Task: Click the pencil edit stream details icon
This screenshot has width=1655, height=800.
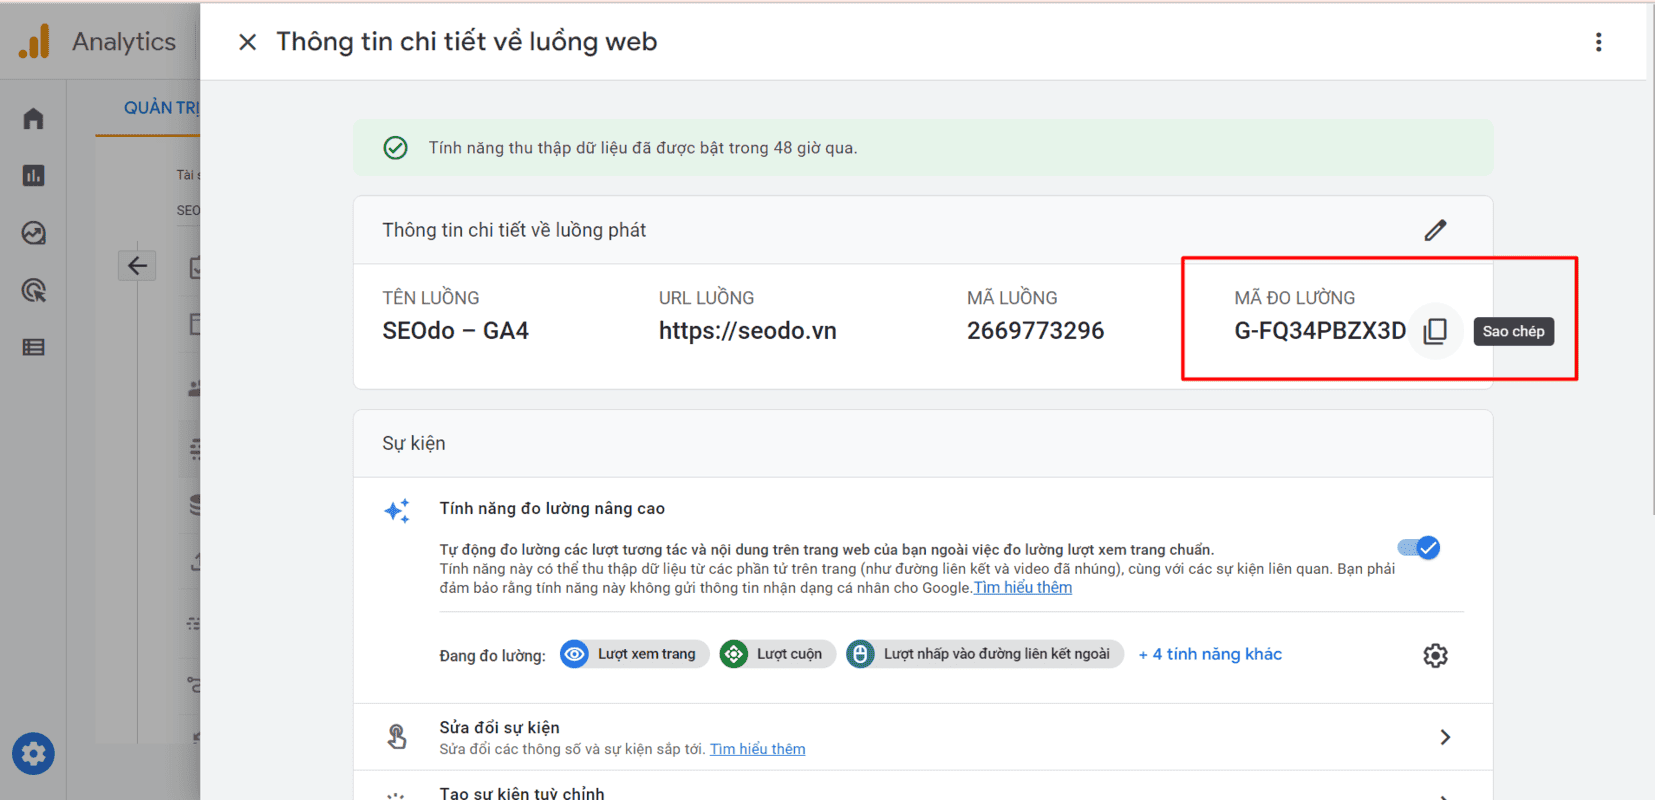Action: (1435, 230)
